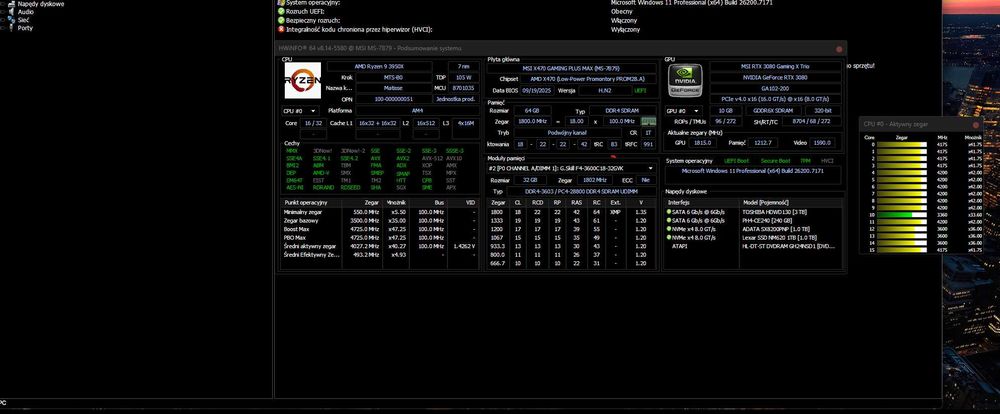Expand the Napędy dyskowe tree node
The image size is (1000, 414).
tap(3, 3)
